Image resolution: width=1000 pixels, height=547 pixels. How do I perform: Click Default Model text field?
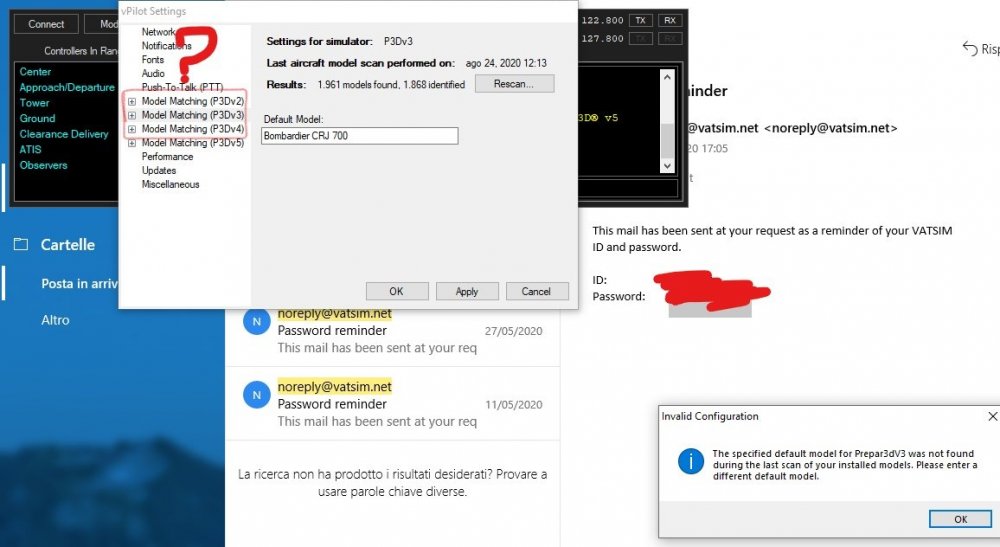point(360,136)
